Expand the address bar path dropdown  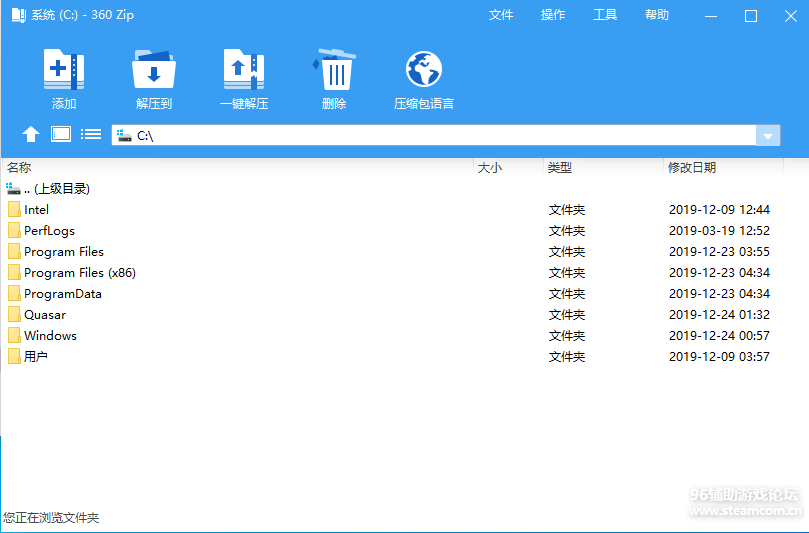point(768,136)
